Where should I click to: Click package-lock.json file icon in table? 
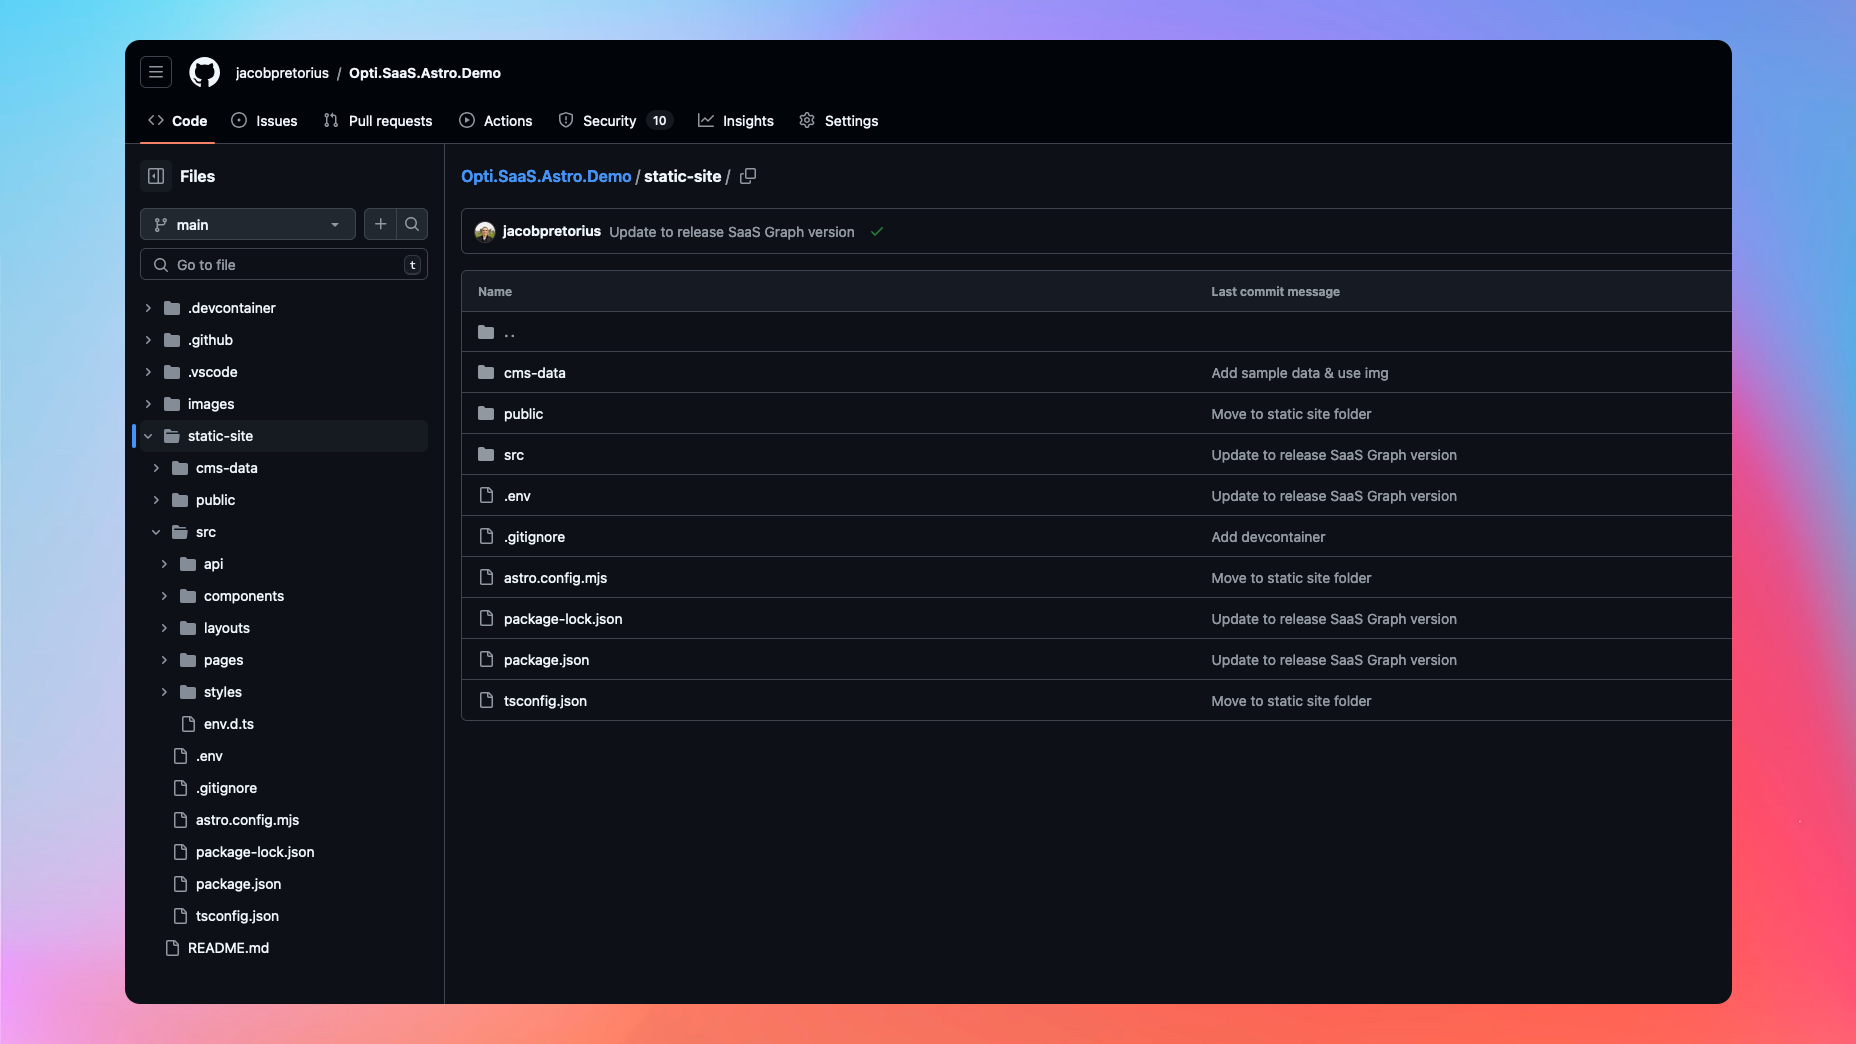[486, 618]
